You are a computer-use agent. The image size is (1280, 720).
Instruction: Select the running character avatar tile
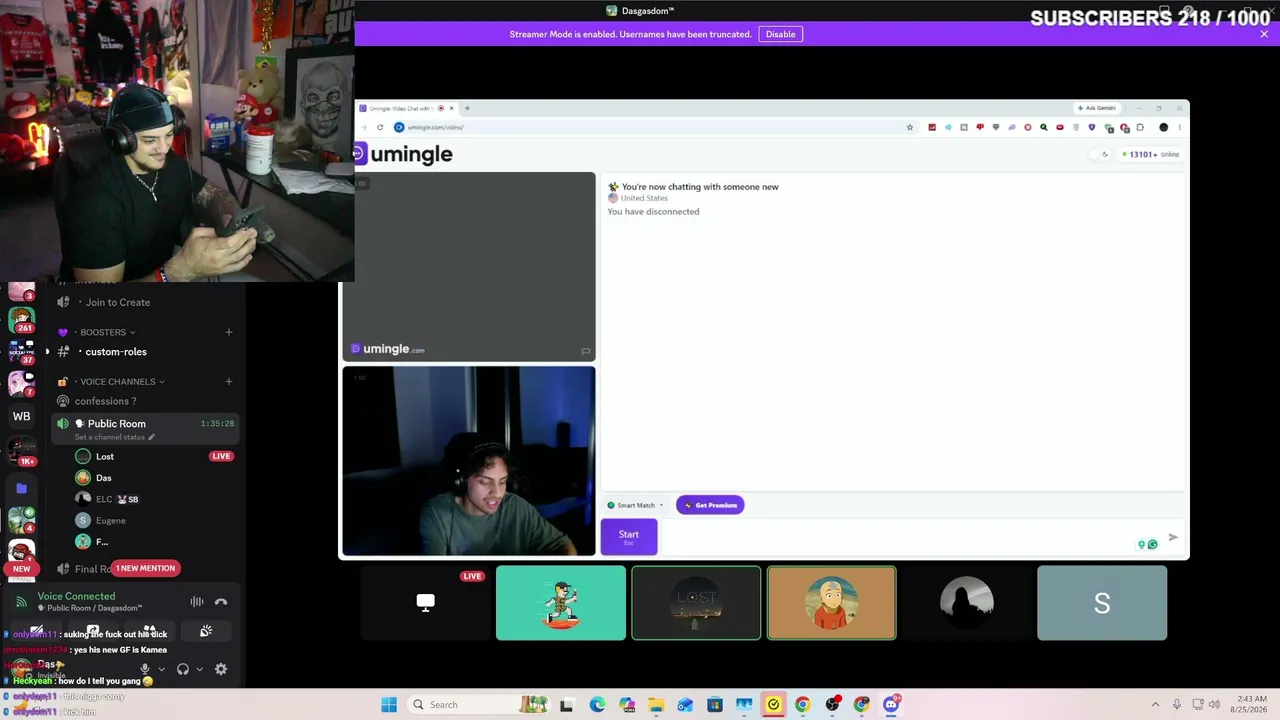[561, 603]
